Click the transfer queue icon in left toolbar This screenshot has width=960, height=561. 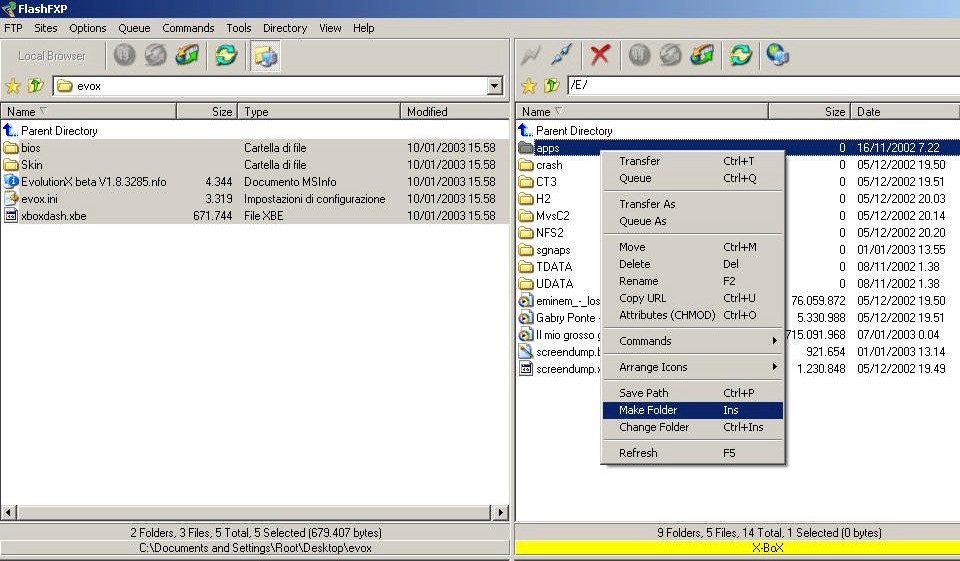(x=187, y=56)
